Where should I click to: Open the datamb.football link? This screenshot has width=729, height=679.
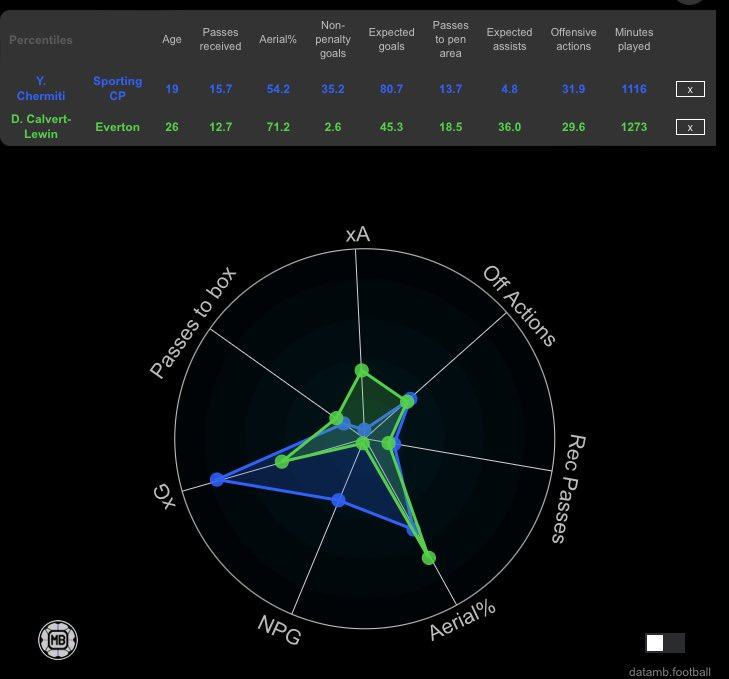tap(669, 672)
